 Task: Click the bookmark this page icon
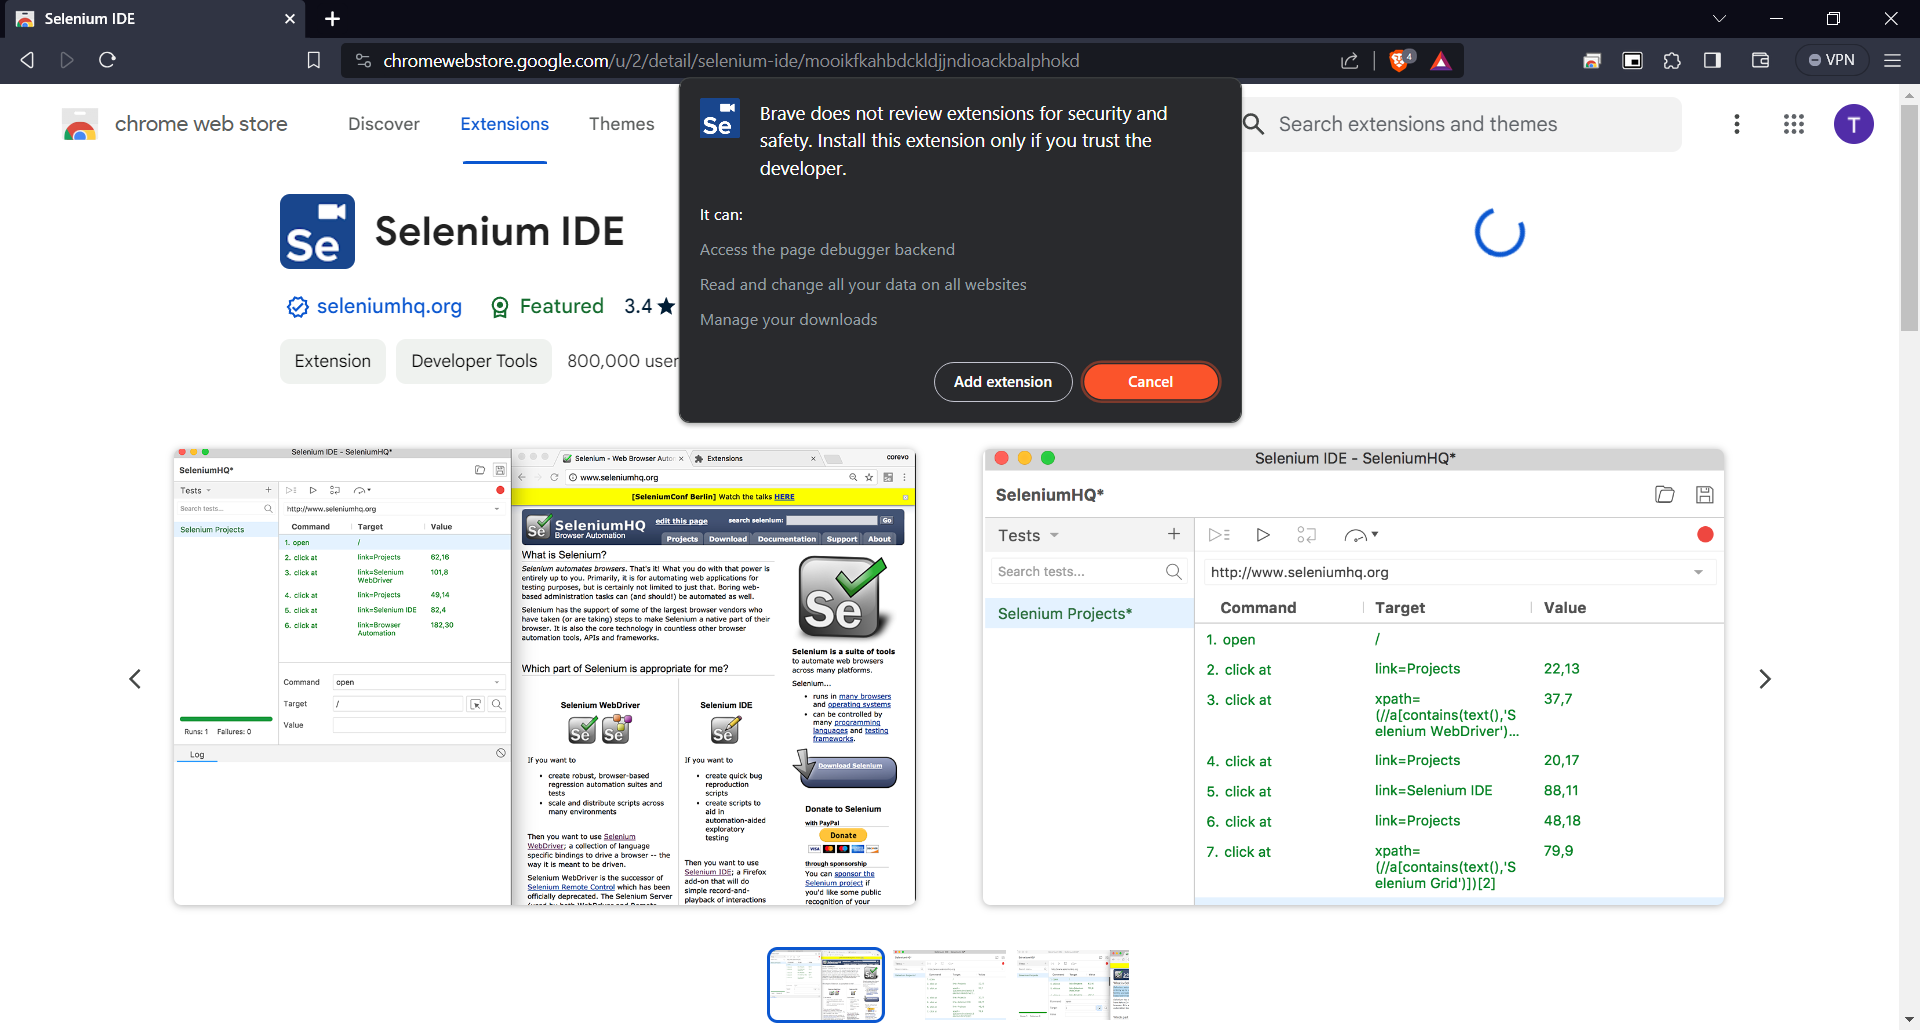point(313,61)
